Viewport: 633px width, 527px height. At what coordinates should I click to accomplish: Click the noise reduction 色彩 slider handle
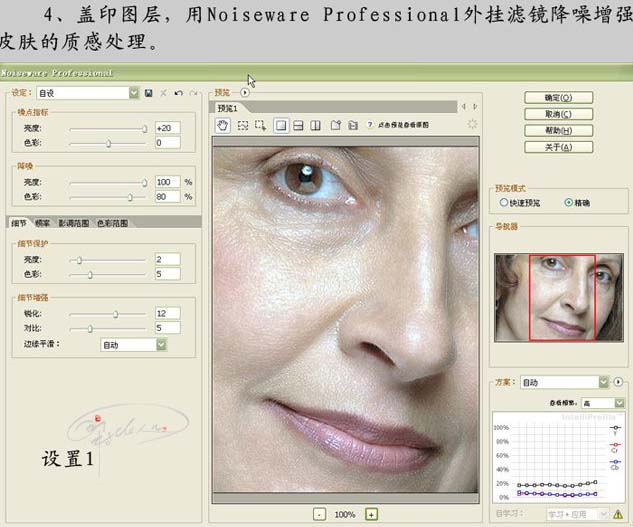[130, 197]
